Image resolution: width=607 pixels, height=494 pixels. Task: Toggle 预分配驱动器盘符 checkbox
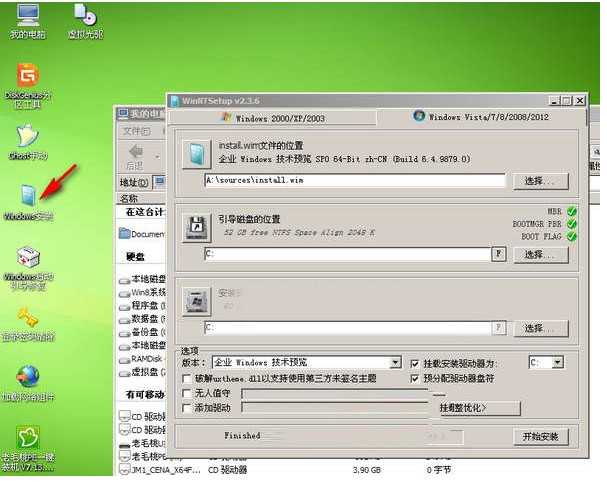click(415, 378)
